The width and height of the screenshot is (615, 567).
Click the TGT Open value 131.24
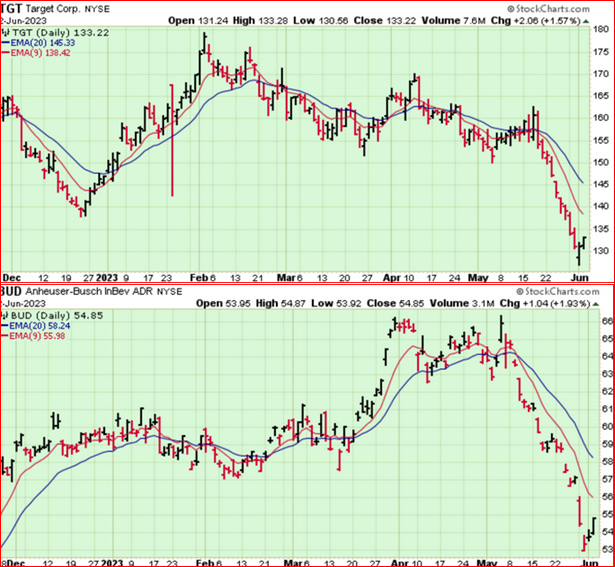coord(213,21)
